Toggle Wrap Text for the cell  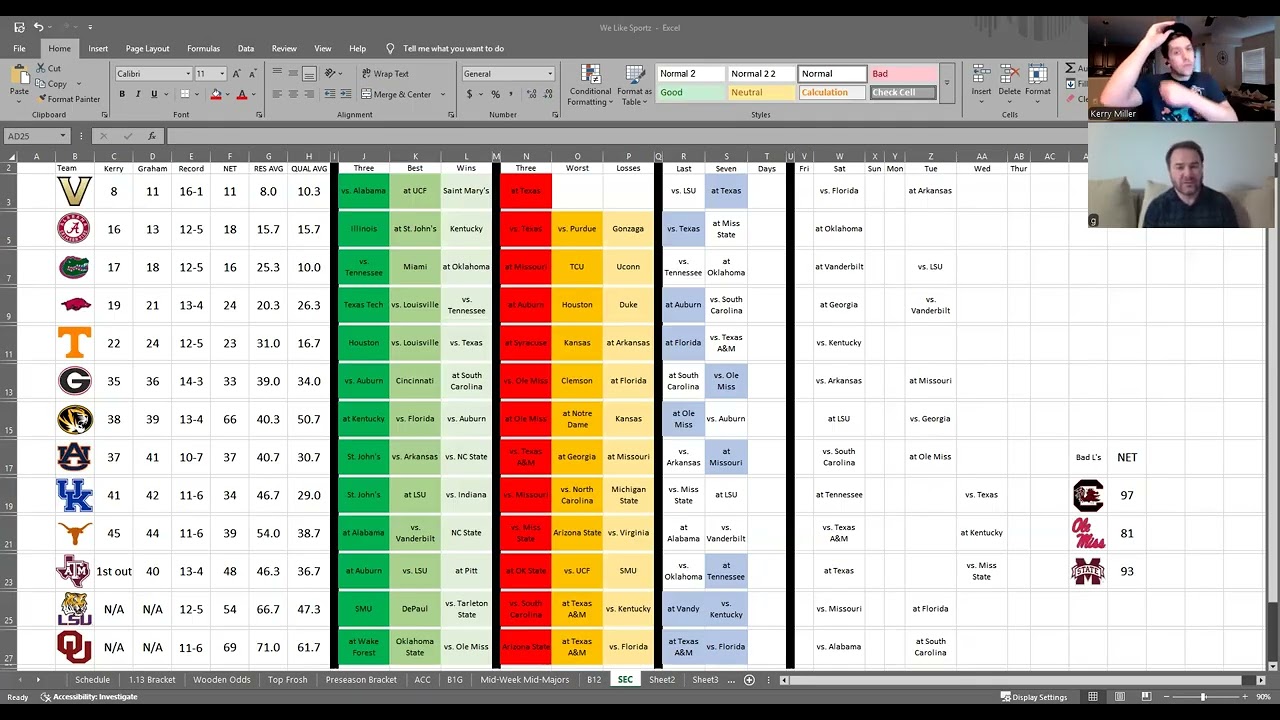(x=384, y=74)
